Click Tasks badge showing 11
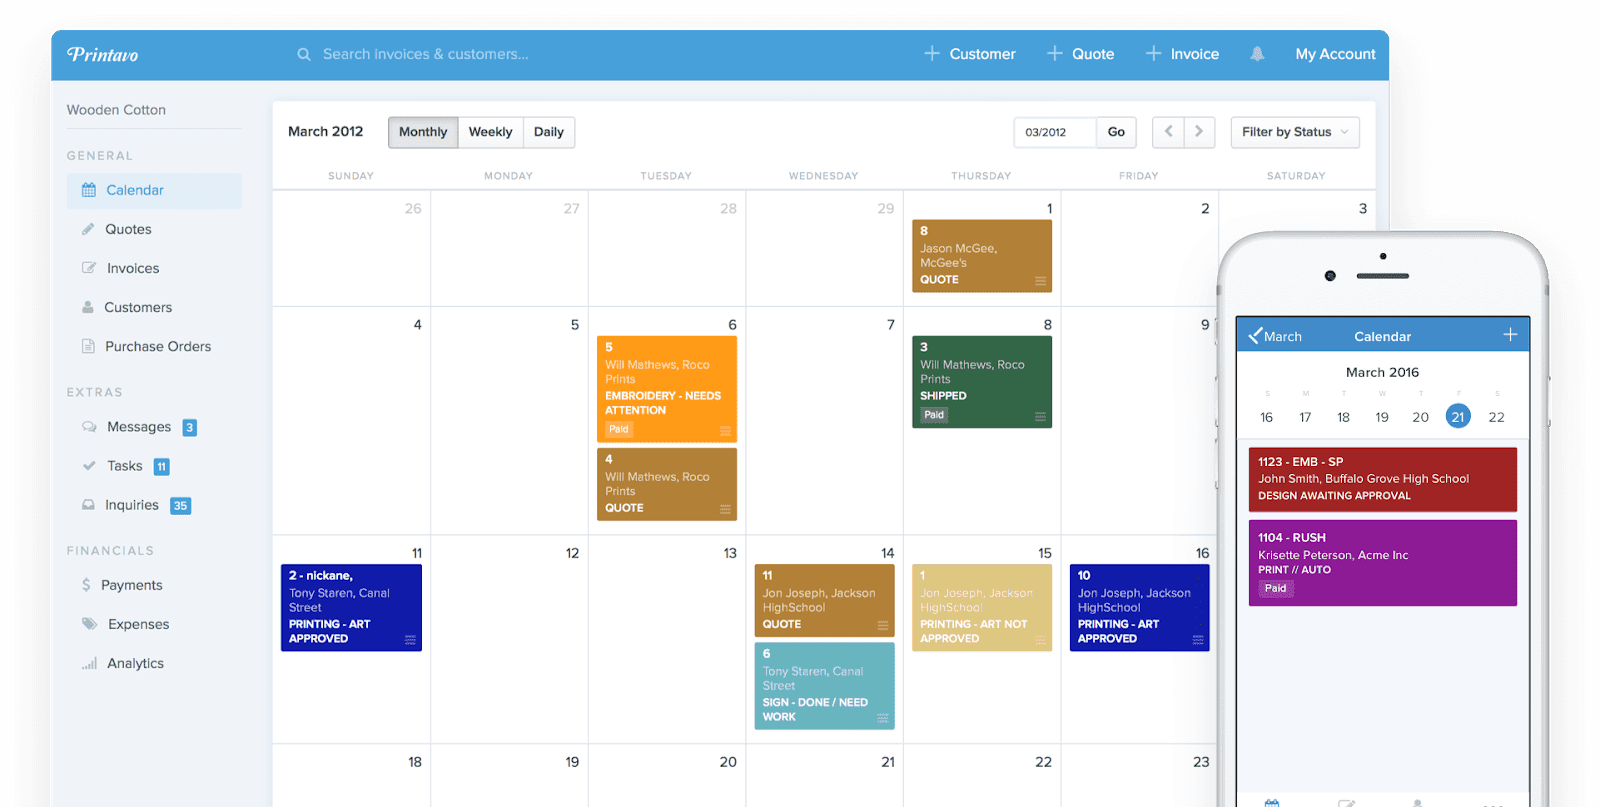Viewport: 1600px width, 807px height. (162, 467)
